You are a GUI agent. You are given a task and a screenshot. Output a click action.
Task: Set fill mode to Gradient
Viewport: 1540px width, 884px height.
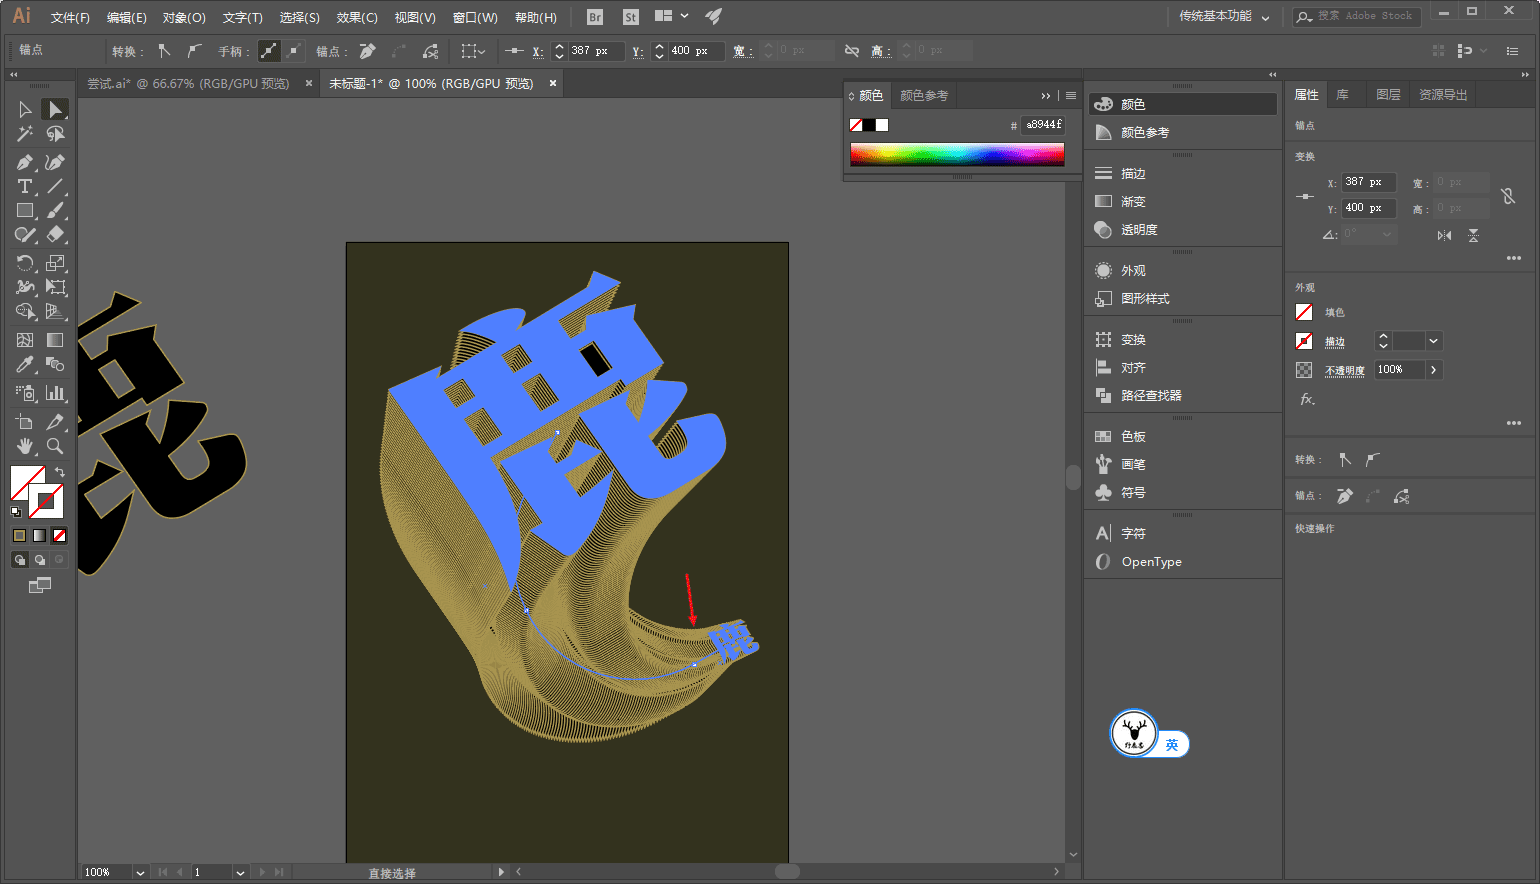coord(39,536)
